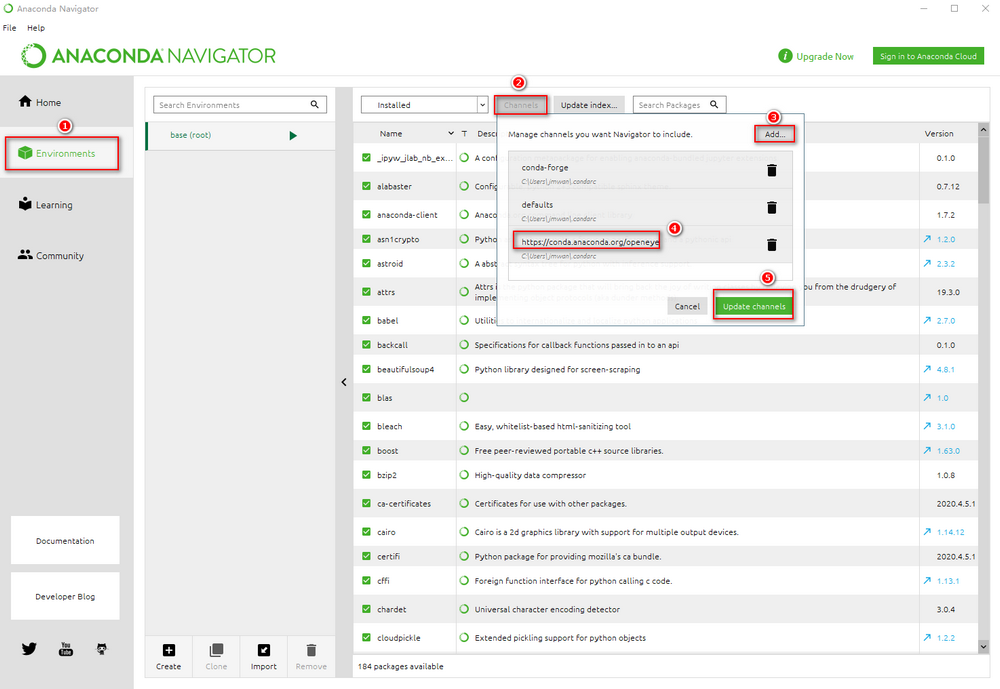Screen dimensions: 1000x689
Task: Click the Update channels button
Action: point(754,306)
